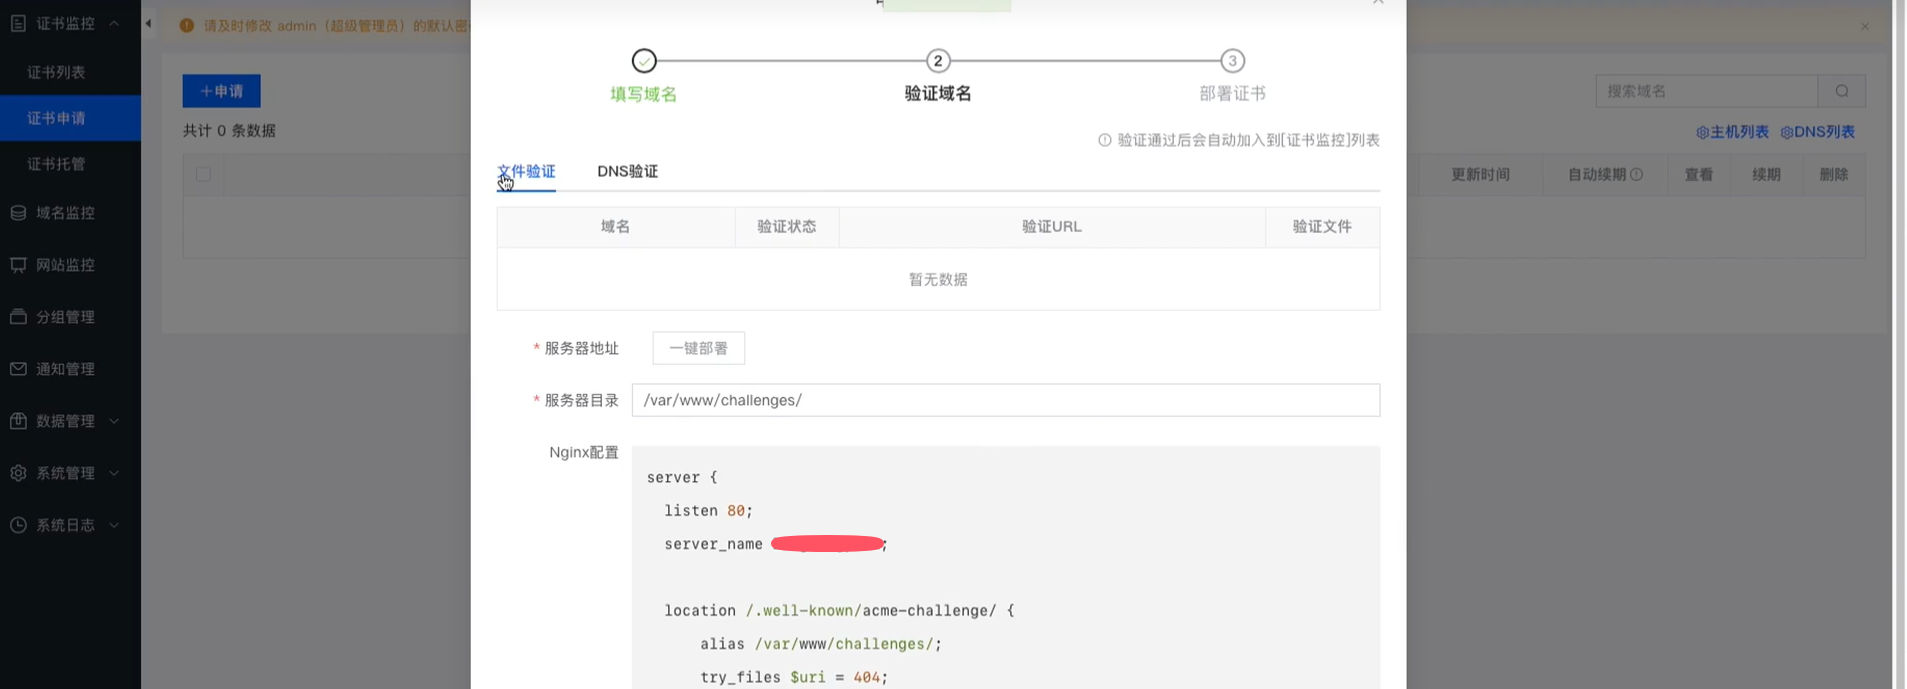
Task: Dismiss the admin password warning banner
Action: pyautogui.click(x=1864, y=26)
